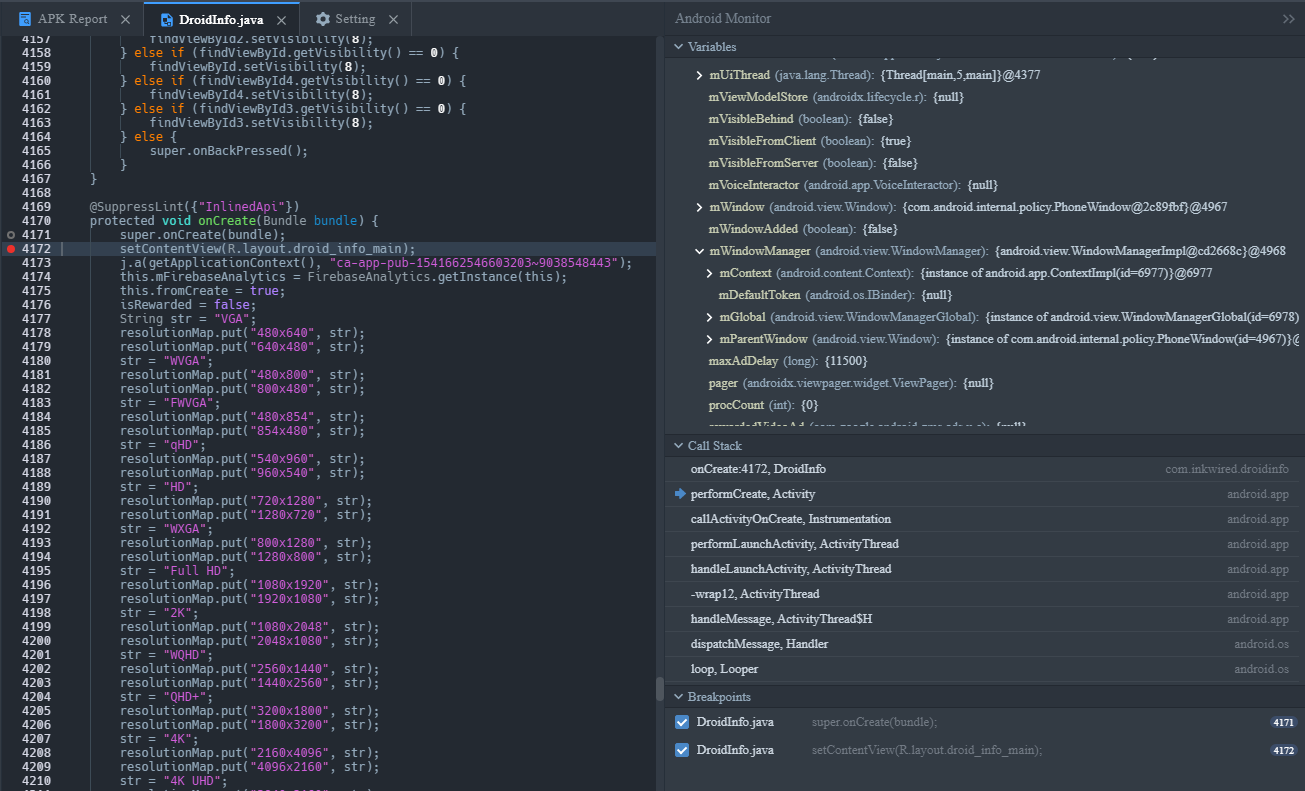Select onCreate:4172 stack frame
The image size is (1305, 791).
click(x=758, y=469)
